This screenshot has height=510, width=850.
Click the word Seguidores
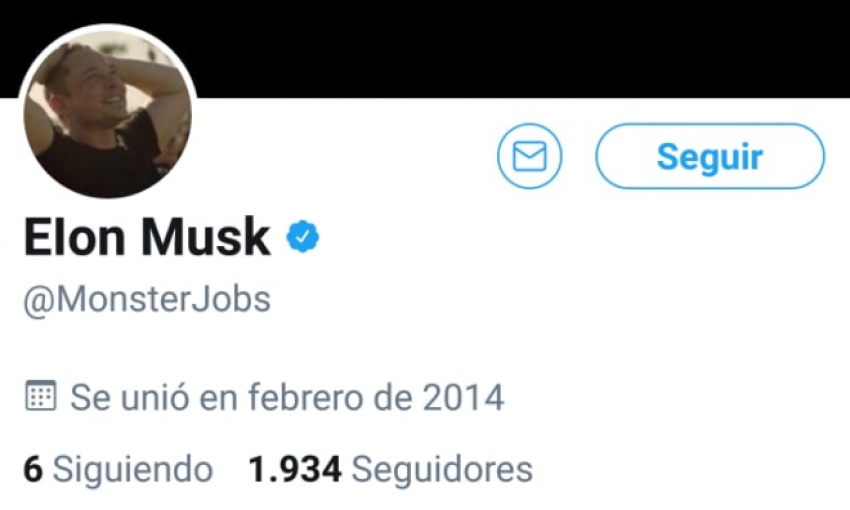[x=442, y=469]
